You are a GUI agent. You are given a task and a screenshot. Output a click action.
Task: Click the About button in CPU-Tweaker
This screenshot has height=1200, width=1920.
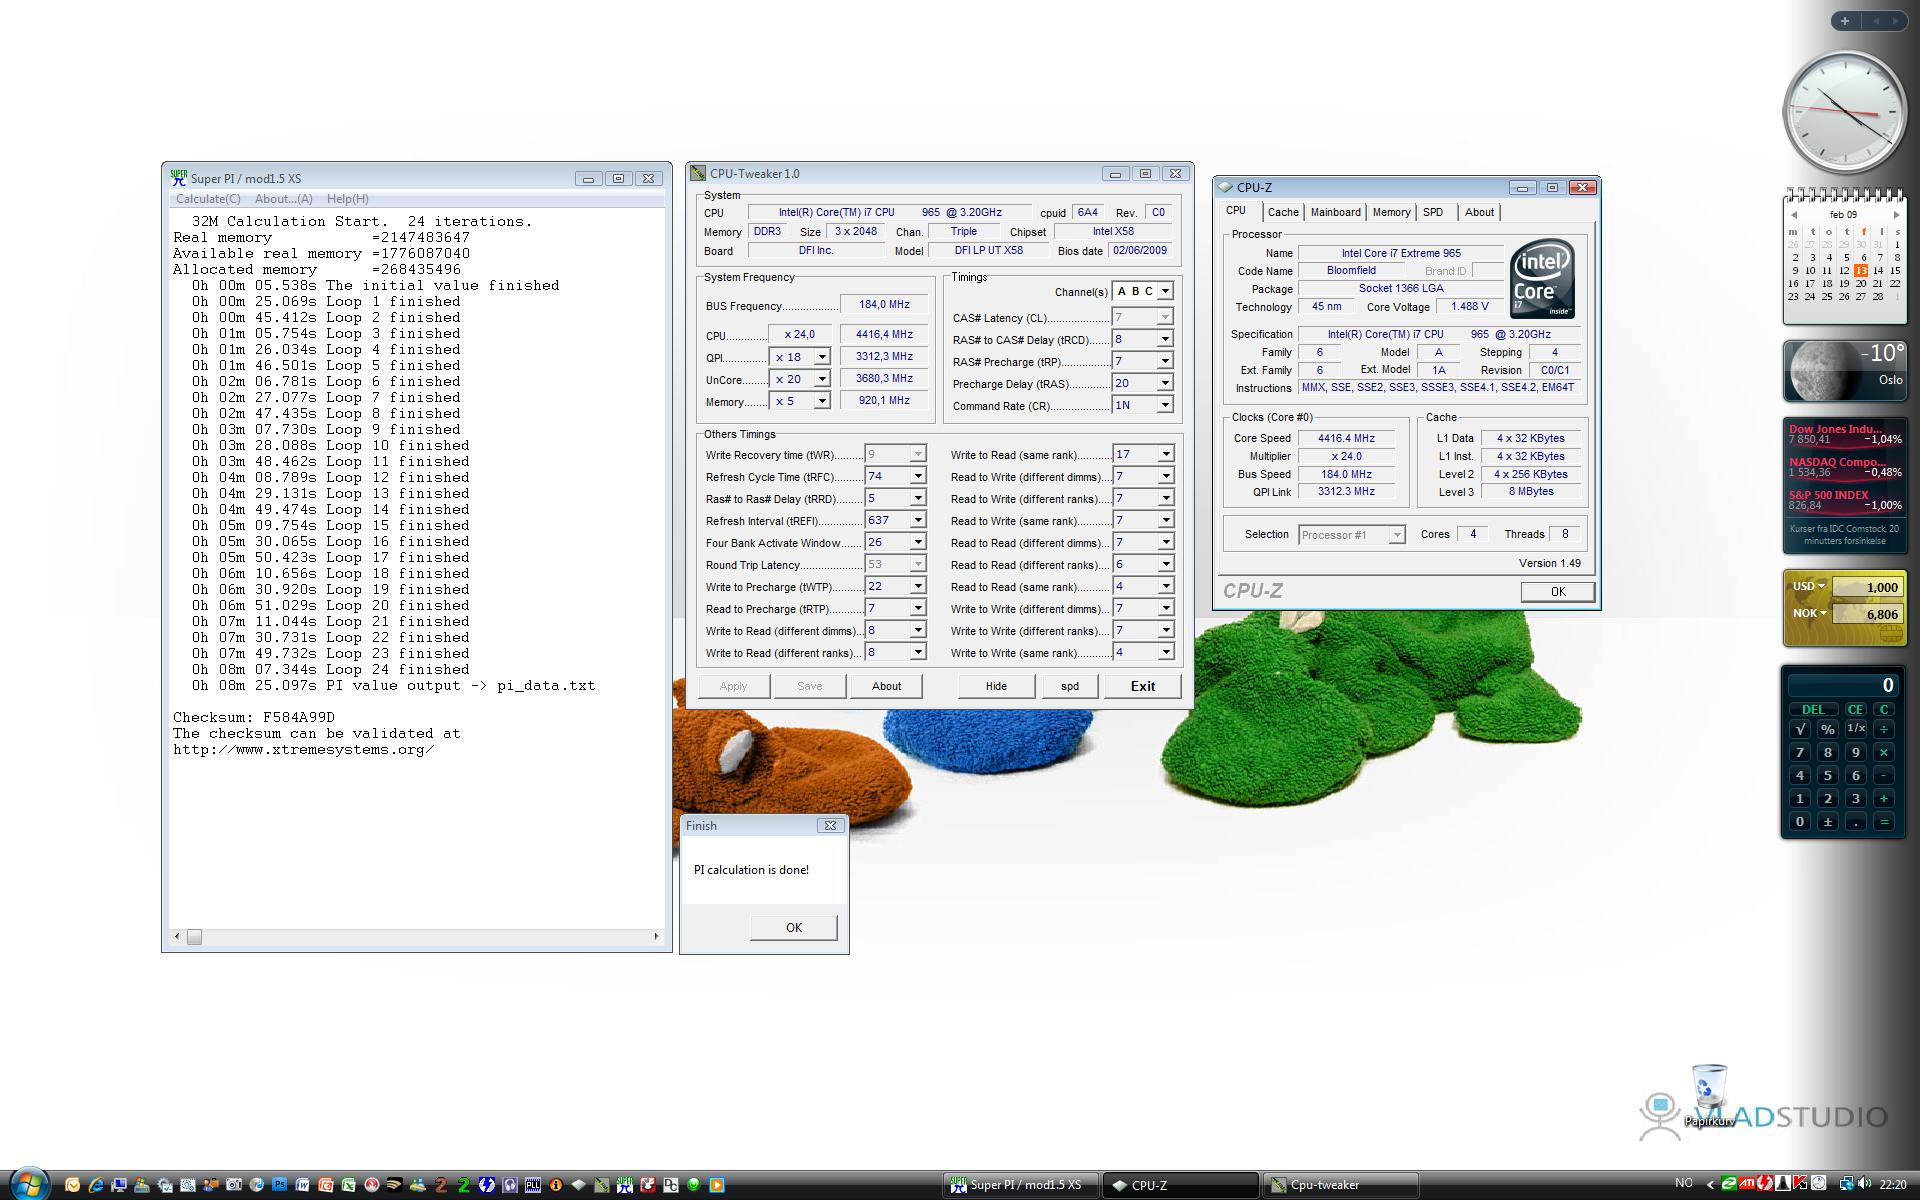pyautogui.click(x=886, y=686)
